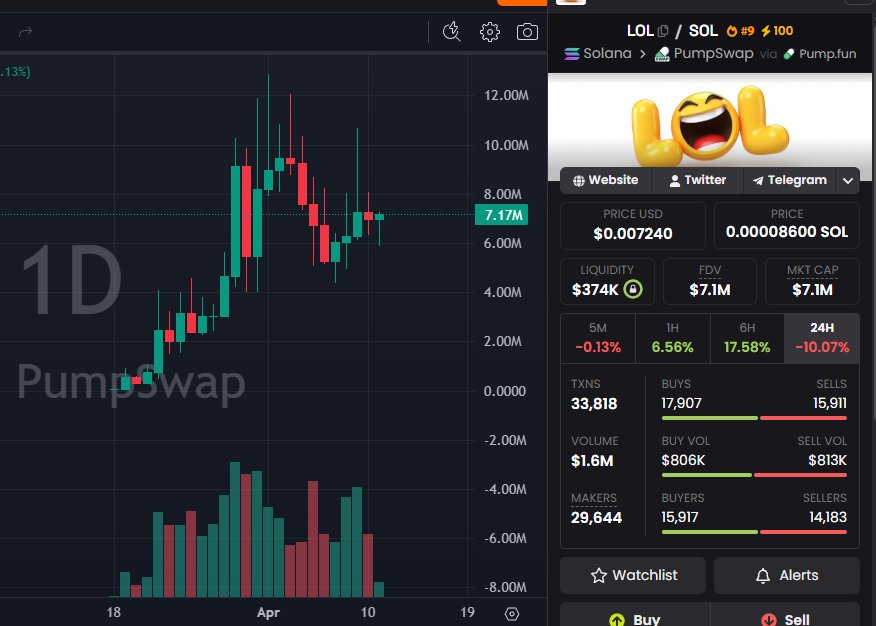Open Alerts for this pair

pos(787,575)
